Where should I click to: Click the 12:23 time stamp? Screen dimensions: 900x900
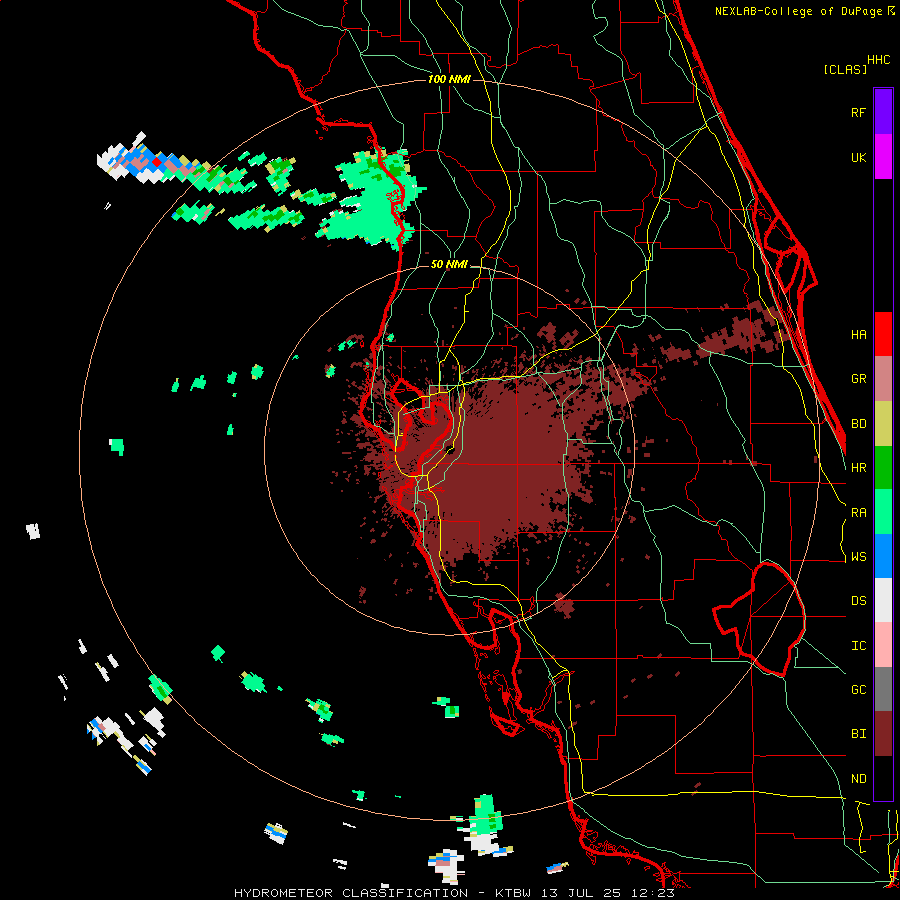[652, 893]
